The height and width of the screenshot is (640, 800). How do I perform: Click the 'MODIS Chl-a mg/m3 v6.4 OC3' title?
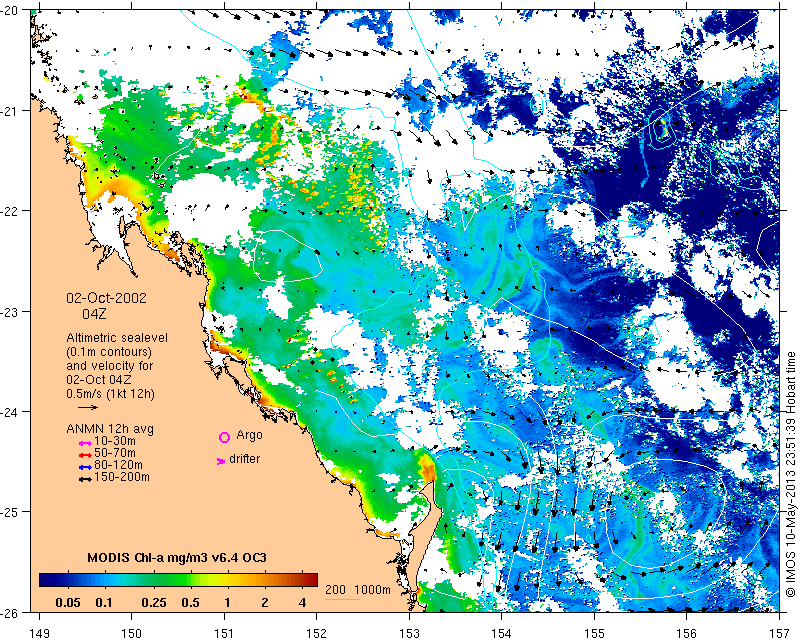177,557
